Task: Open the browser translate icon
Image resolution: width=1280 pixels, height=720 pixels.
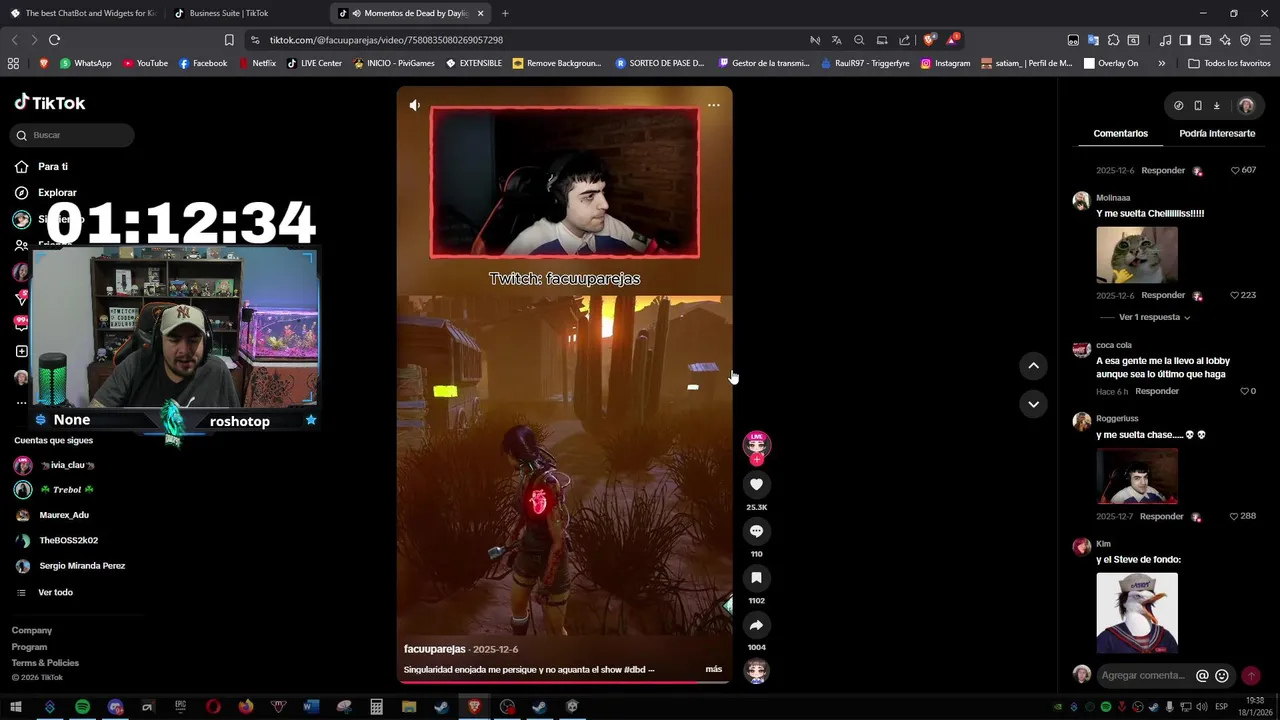Action: [836, 40]
